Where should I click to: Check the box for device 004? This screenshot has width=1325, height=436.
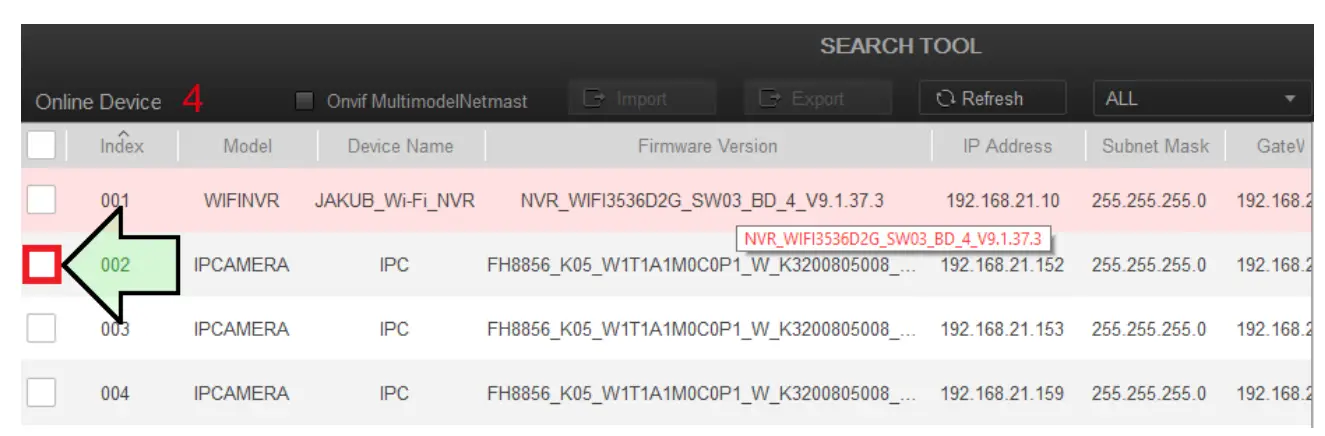pyautogui.click(x=41, y=392)
